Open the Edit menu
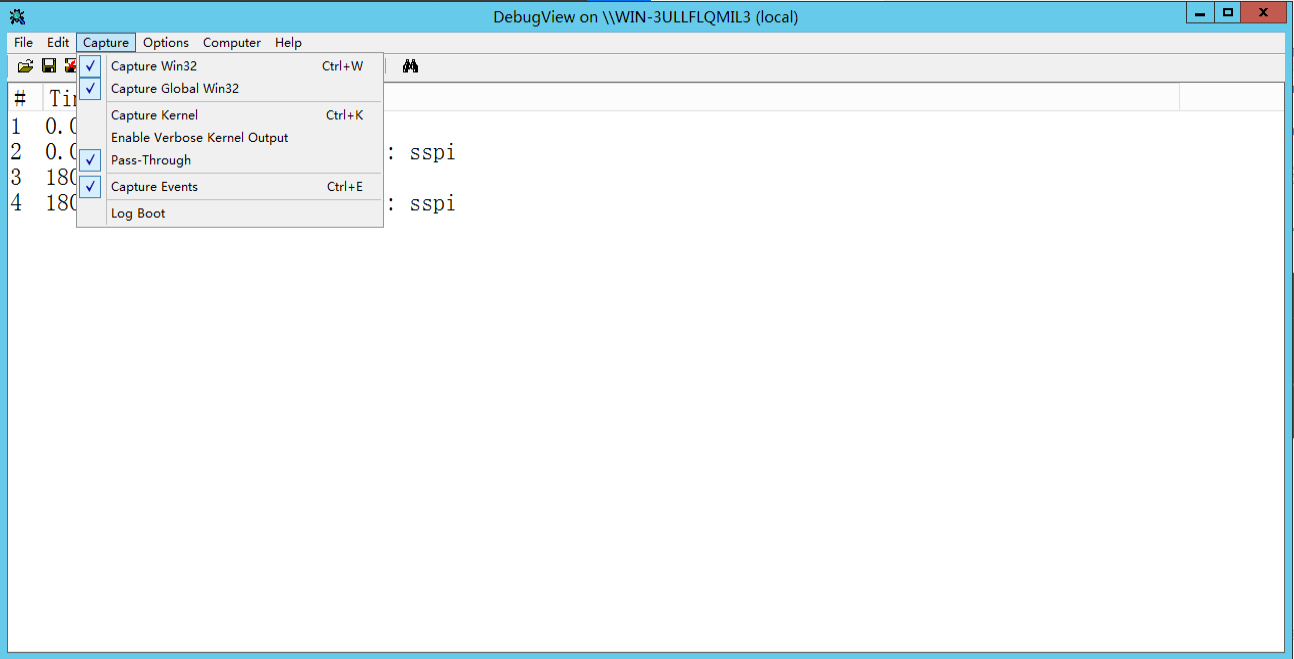 [x=58, y=42]
